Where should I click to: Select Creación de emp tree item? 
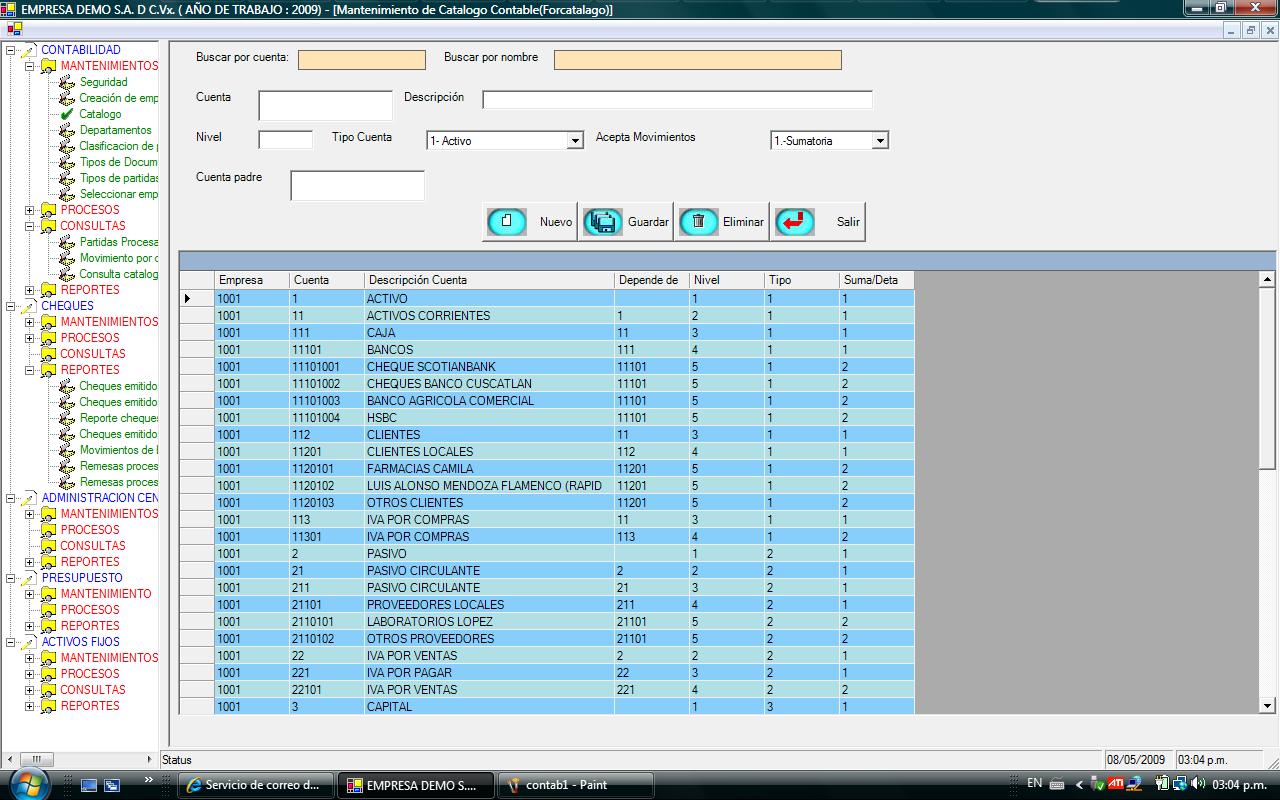click(x=118, y=98)
